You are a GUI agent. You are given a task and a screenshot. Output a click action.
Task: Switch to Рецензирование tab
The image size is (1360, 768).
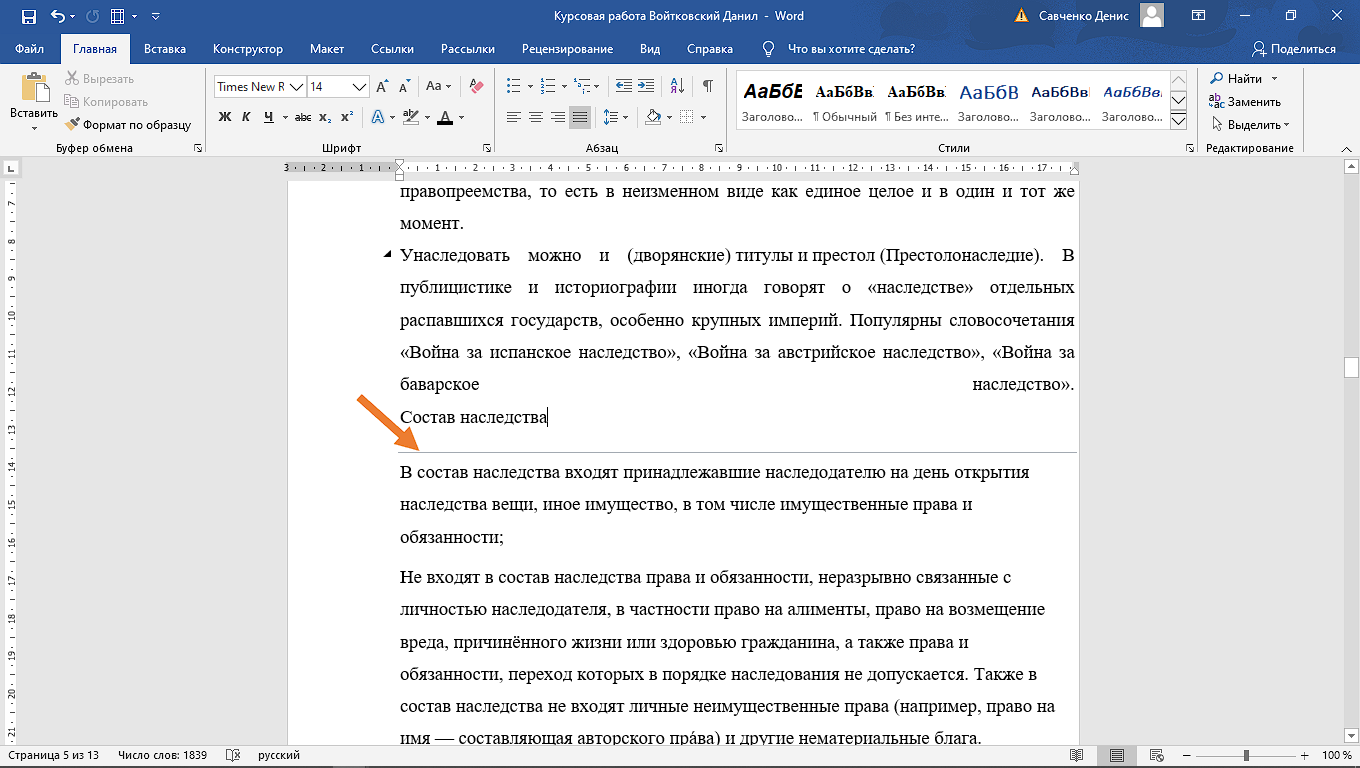click(x=567, y=48)
